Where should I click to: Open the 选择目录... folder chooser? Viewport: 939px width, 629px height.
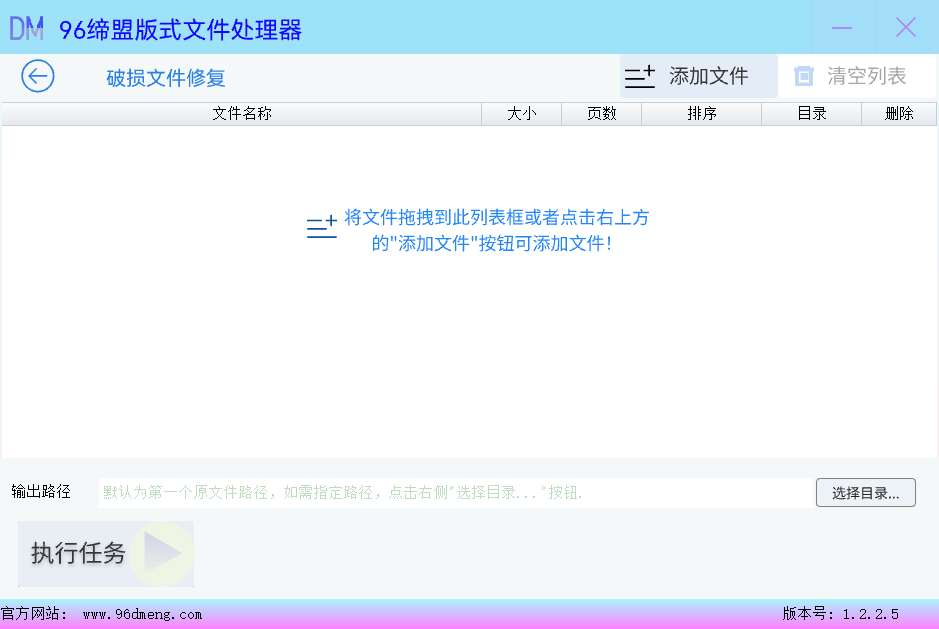865,492
